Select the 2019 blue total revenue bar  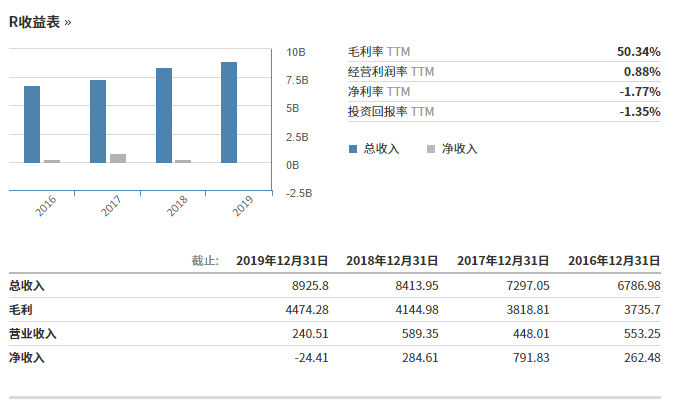(x=229, y=112)
